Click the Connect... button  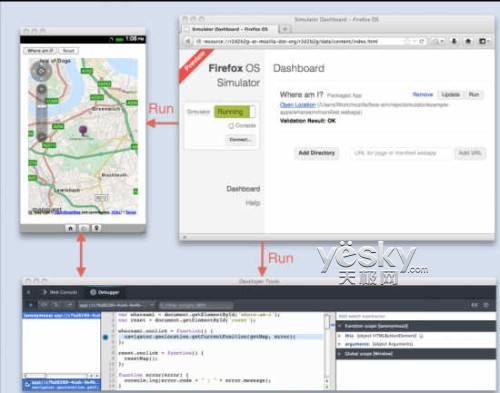pyautogui.click(x=240, y=140)
